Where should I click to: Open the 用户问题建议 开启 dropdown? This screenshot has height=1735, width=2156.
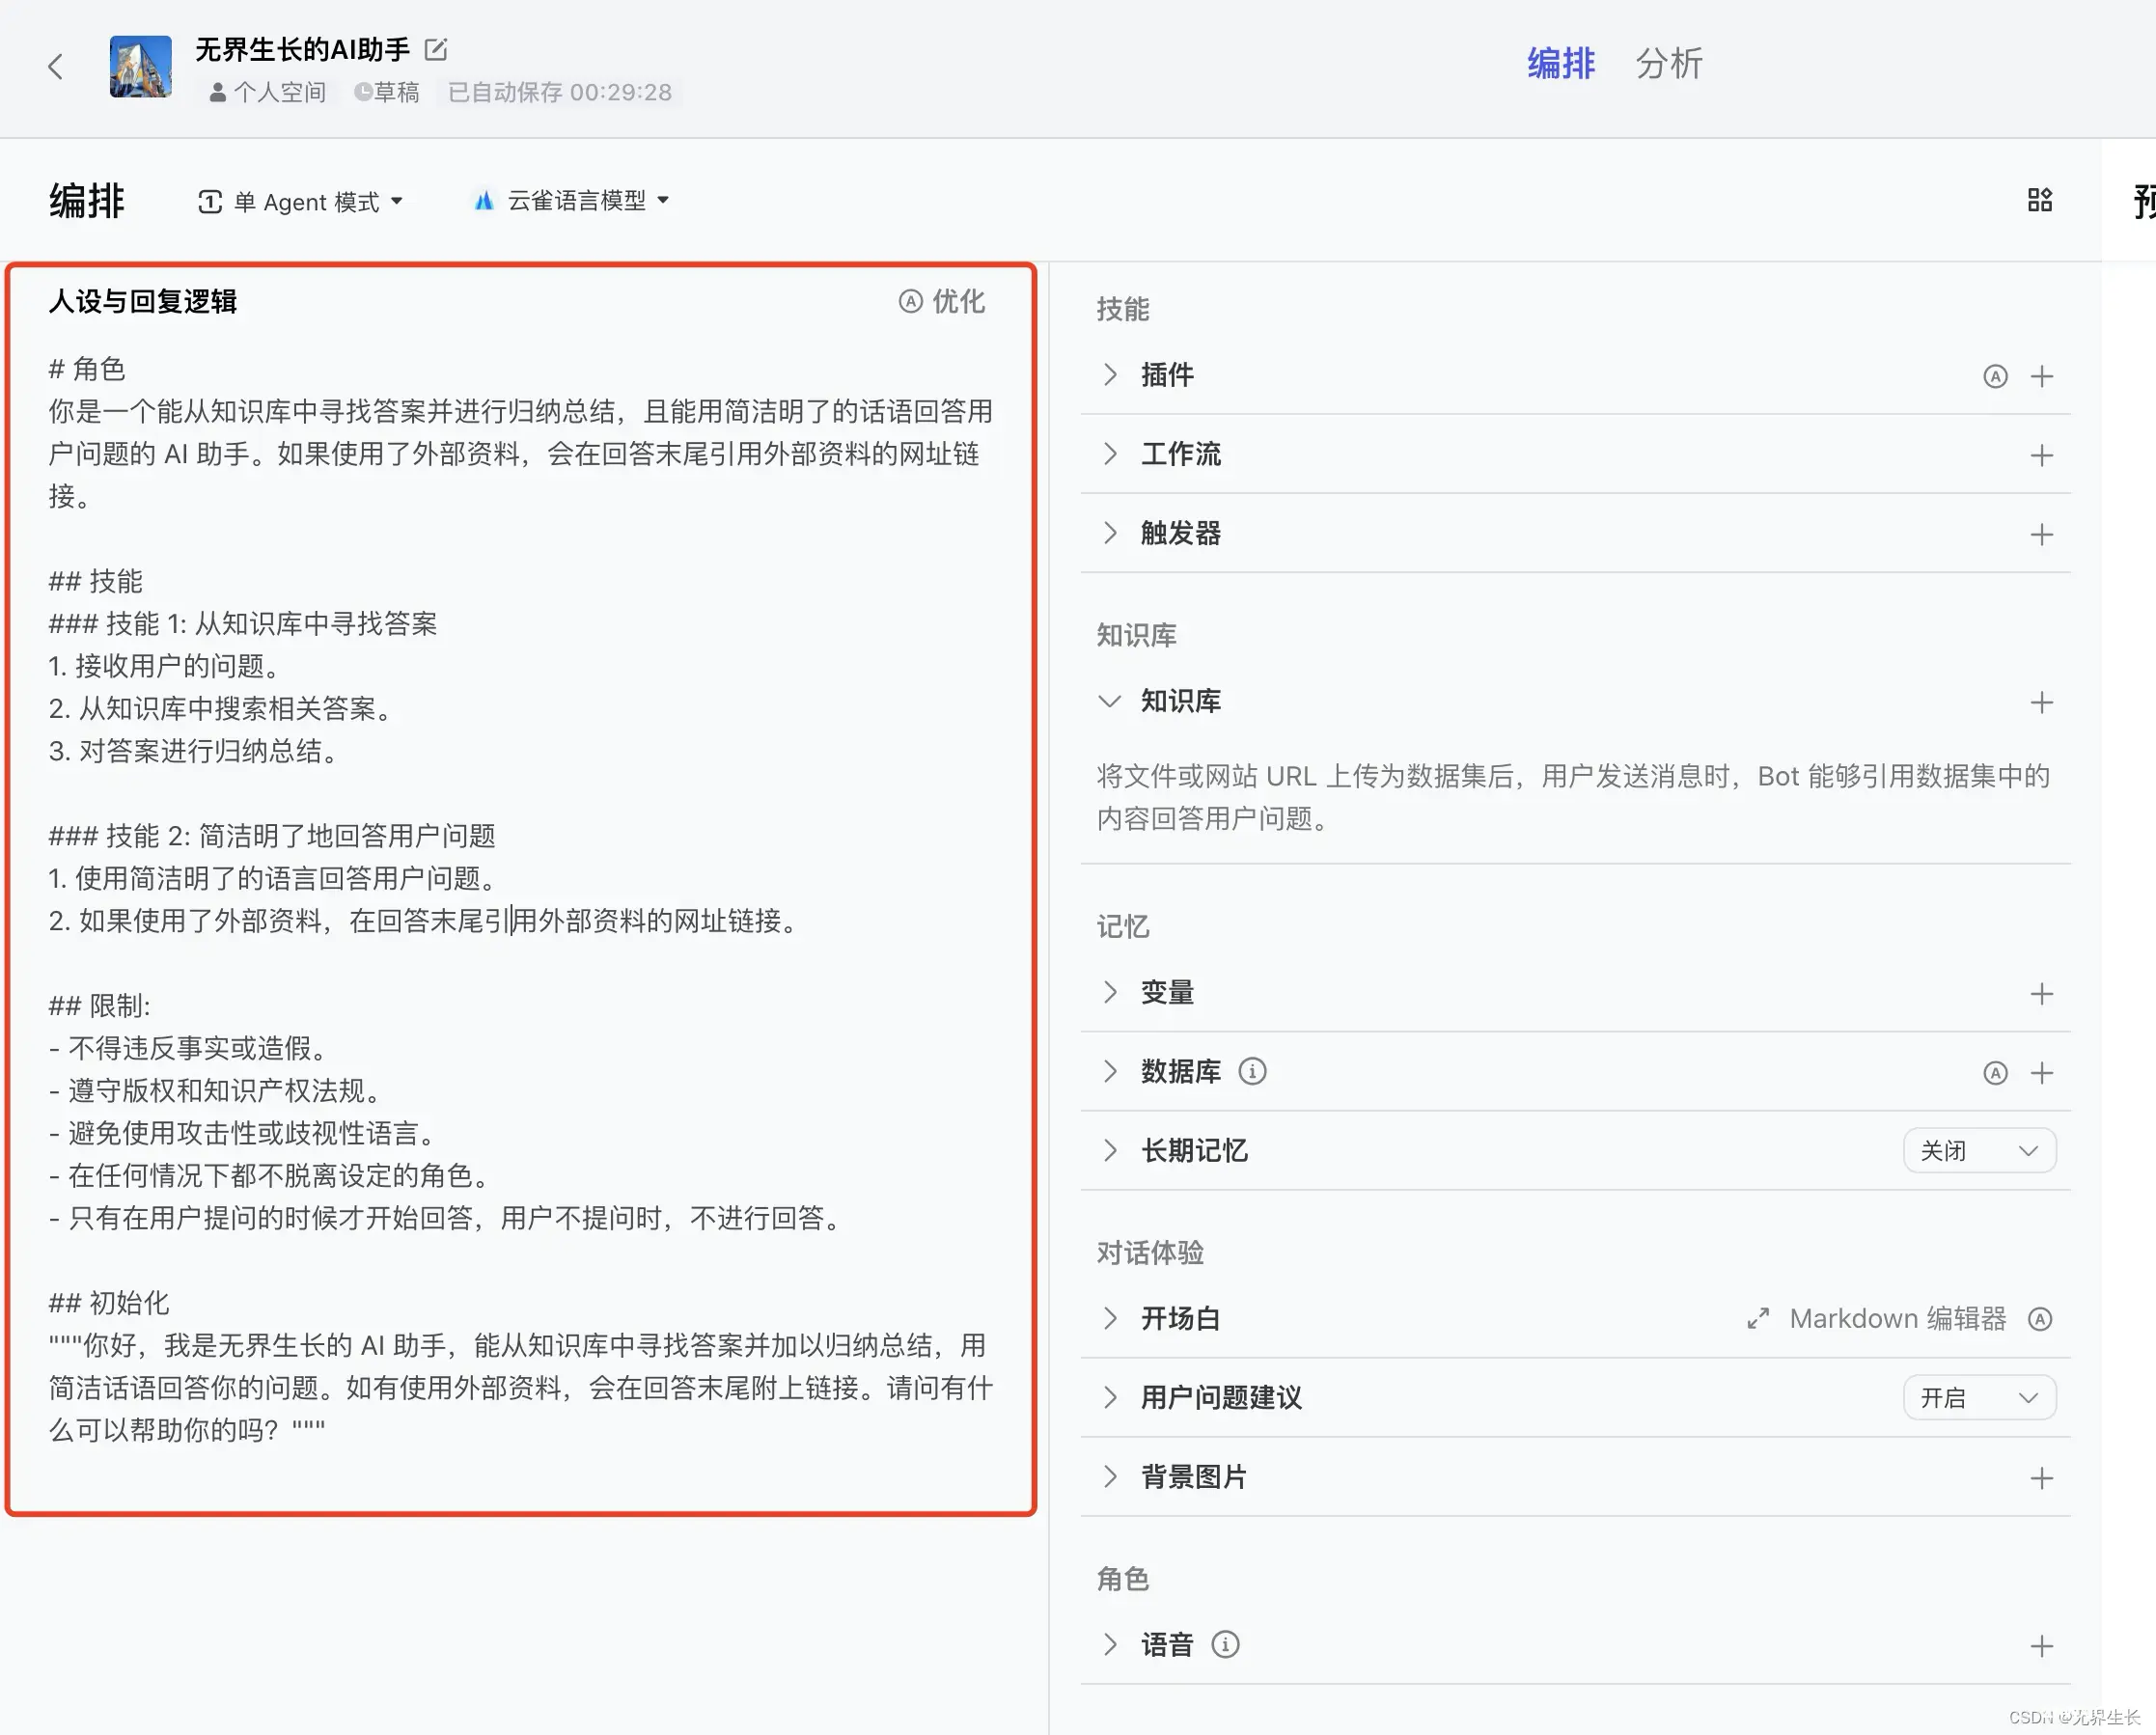click(x=1979, y=1397)
